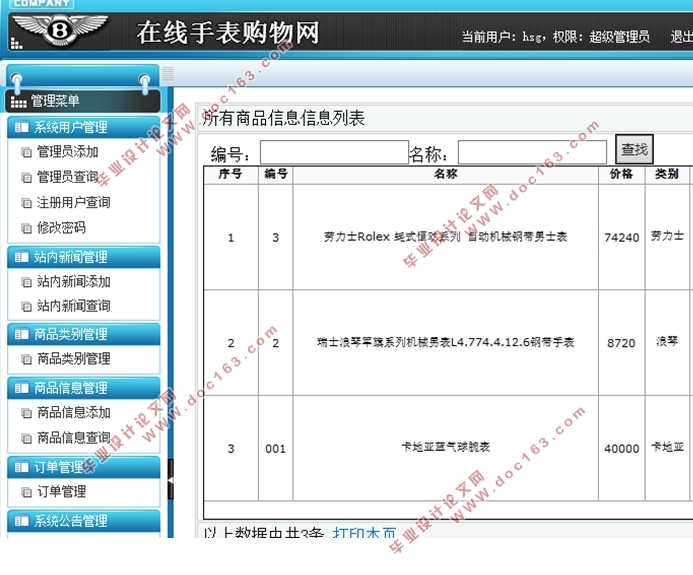Open 管理员查询 page
Image resolution: width=693 pixels, height=575 pixels.
coord(68,177)
